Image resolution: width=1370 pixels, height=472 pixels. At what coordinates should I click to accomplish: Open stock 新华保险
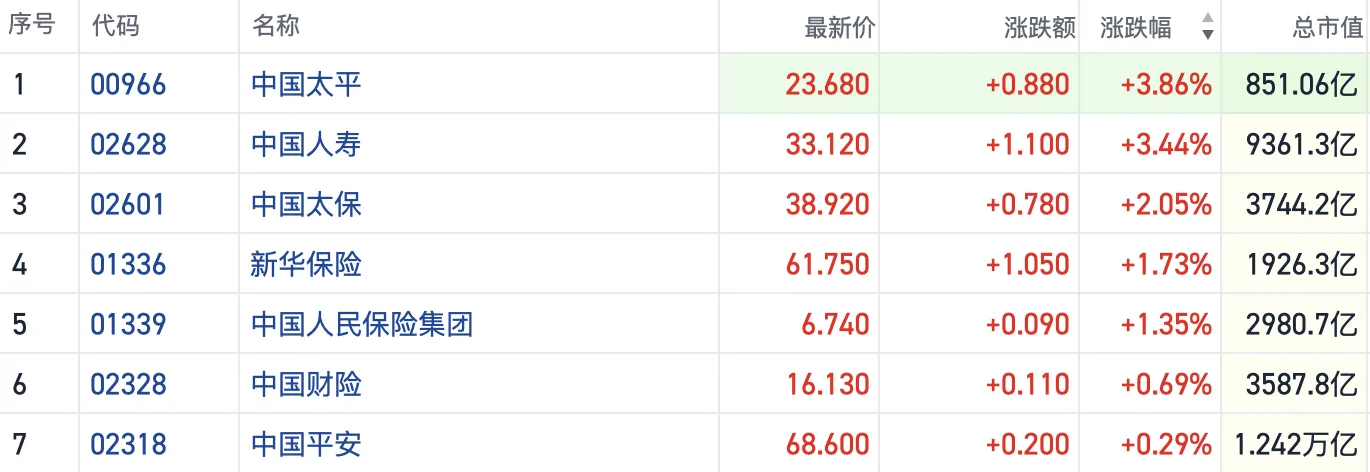point(306,264)
